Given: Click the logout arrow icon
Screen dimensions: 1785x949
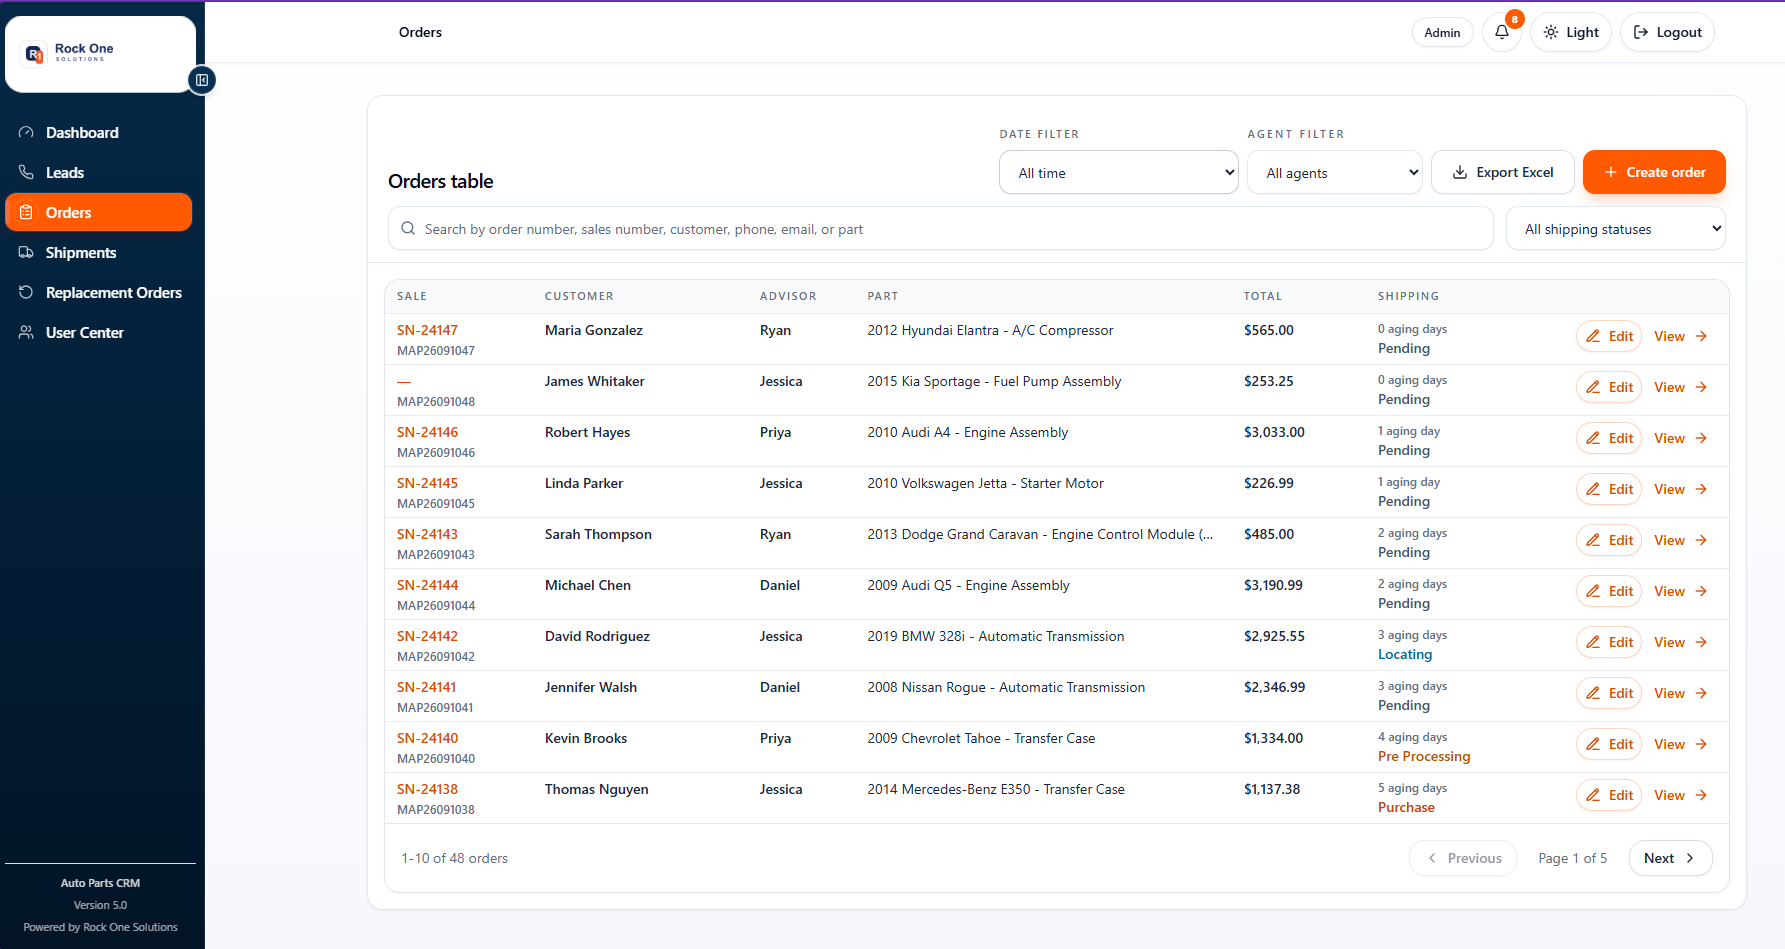Looking at the screenshot, I should tap(1640, 32).
